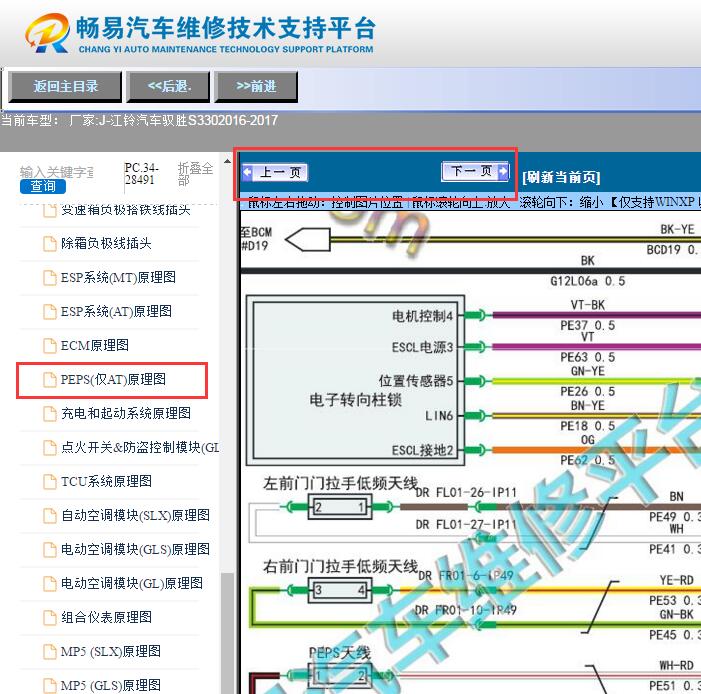
Task: Click document icon beside 除霜负极线插头
Action: pyautogui.click(x=50, y=244)
